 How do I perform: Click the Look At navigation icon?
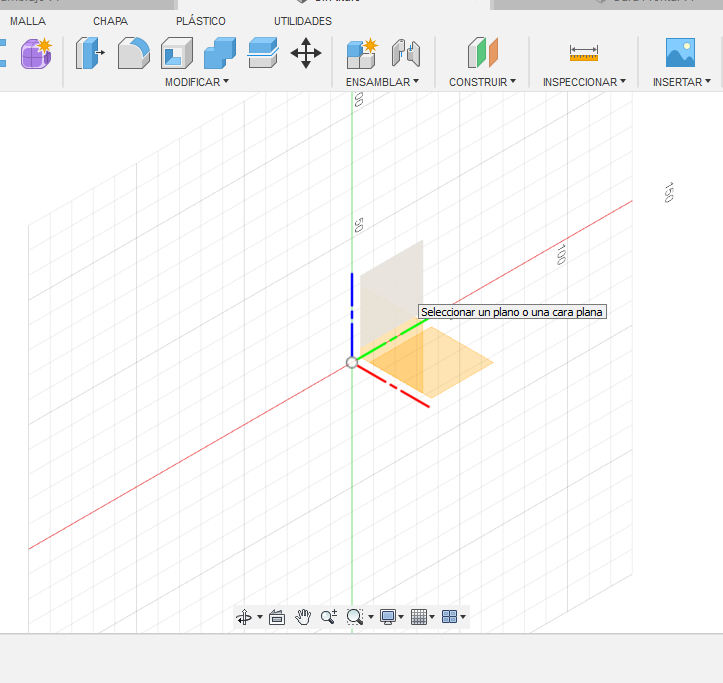(277, 617)
